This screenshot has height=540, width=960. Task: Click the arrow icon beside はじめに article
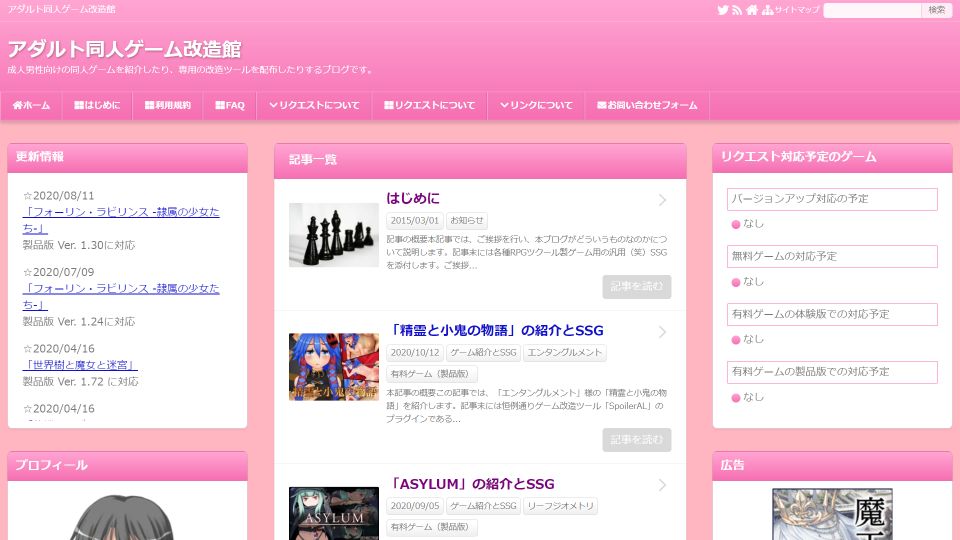(662, 200)
